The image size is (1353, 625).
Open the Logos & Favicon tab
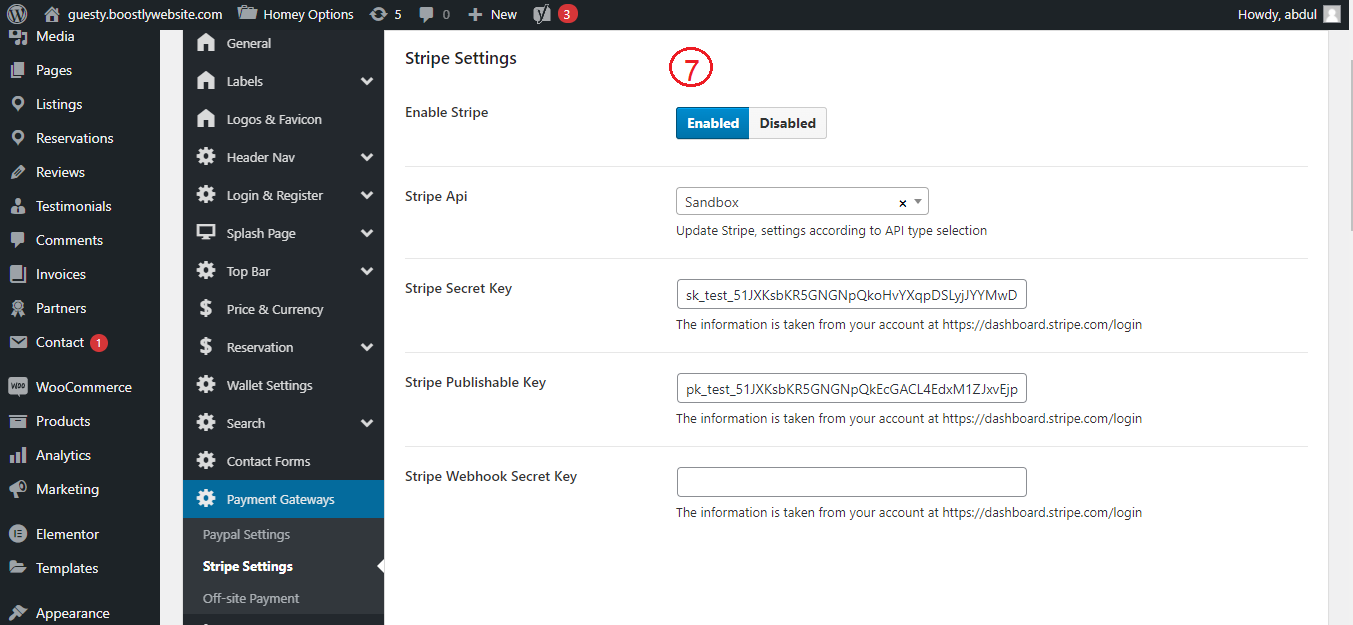[283, 119]
